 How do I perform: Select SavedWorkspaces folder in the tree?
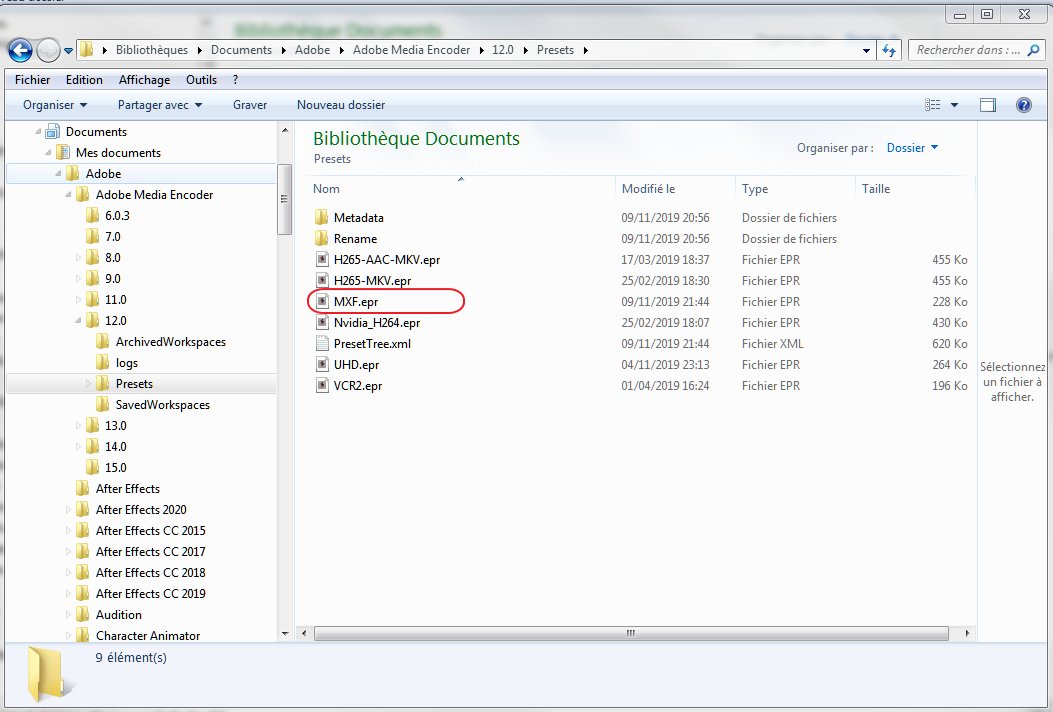point(163,404)
